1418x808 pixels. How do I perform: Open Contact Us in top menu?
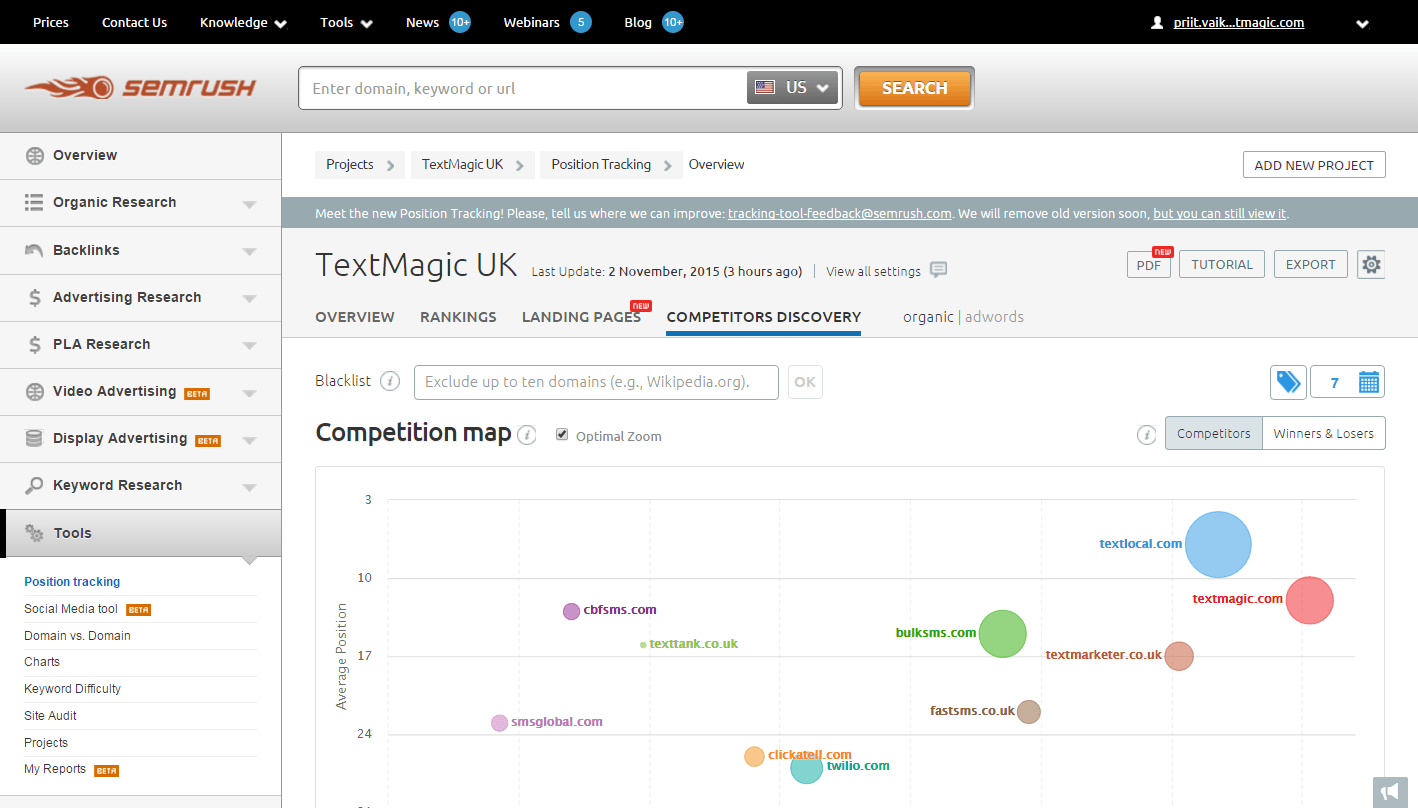(135, 22)
